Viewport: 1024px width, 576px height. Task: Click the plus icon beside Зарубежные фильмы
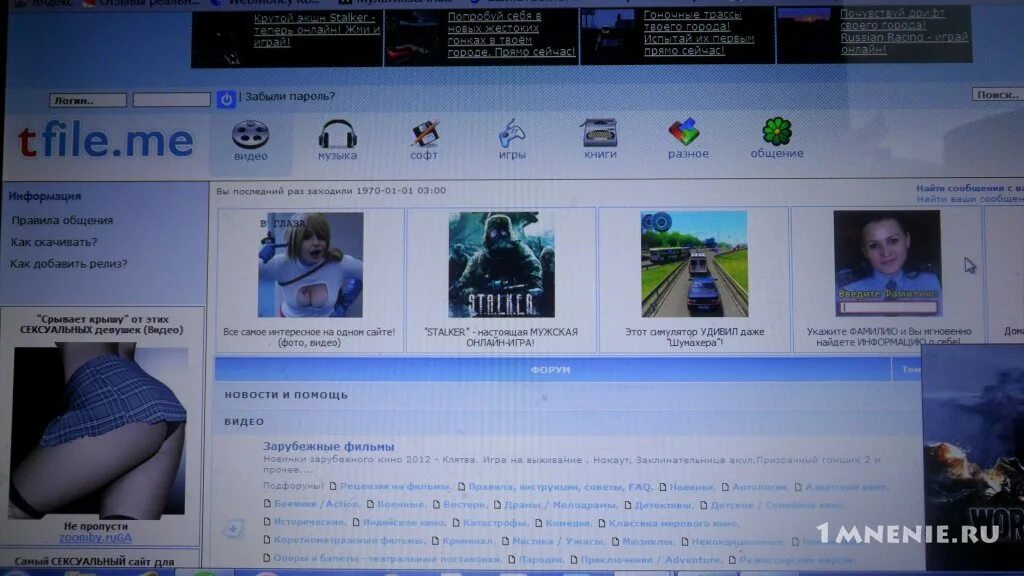[x=233, y=529]
